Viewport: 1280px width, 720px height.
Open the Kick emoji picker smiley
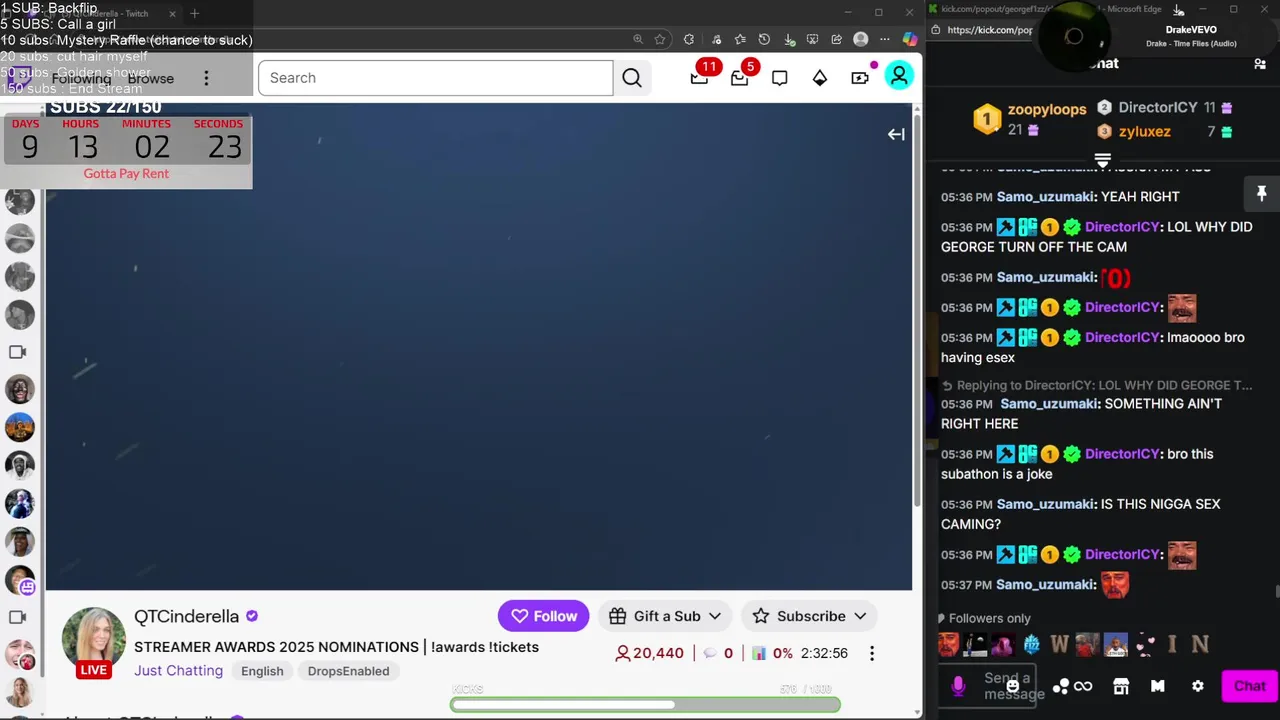pyautogui.click(x=1013, y=687)
